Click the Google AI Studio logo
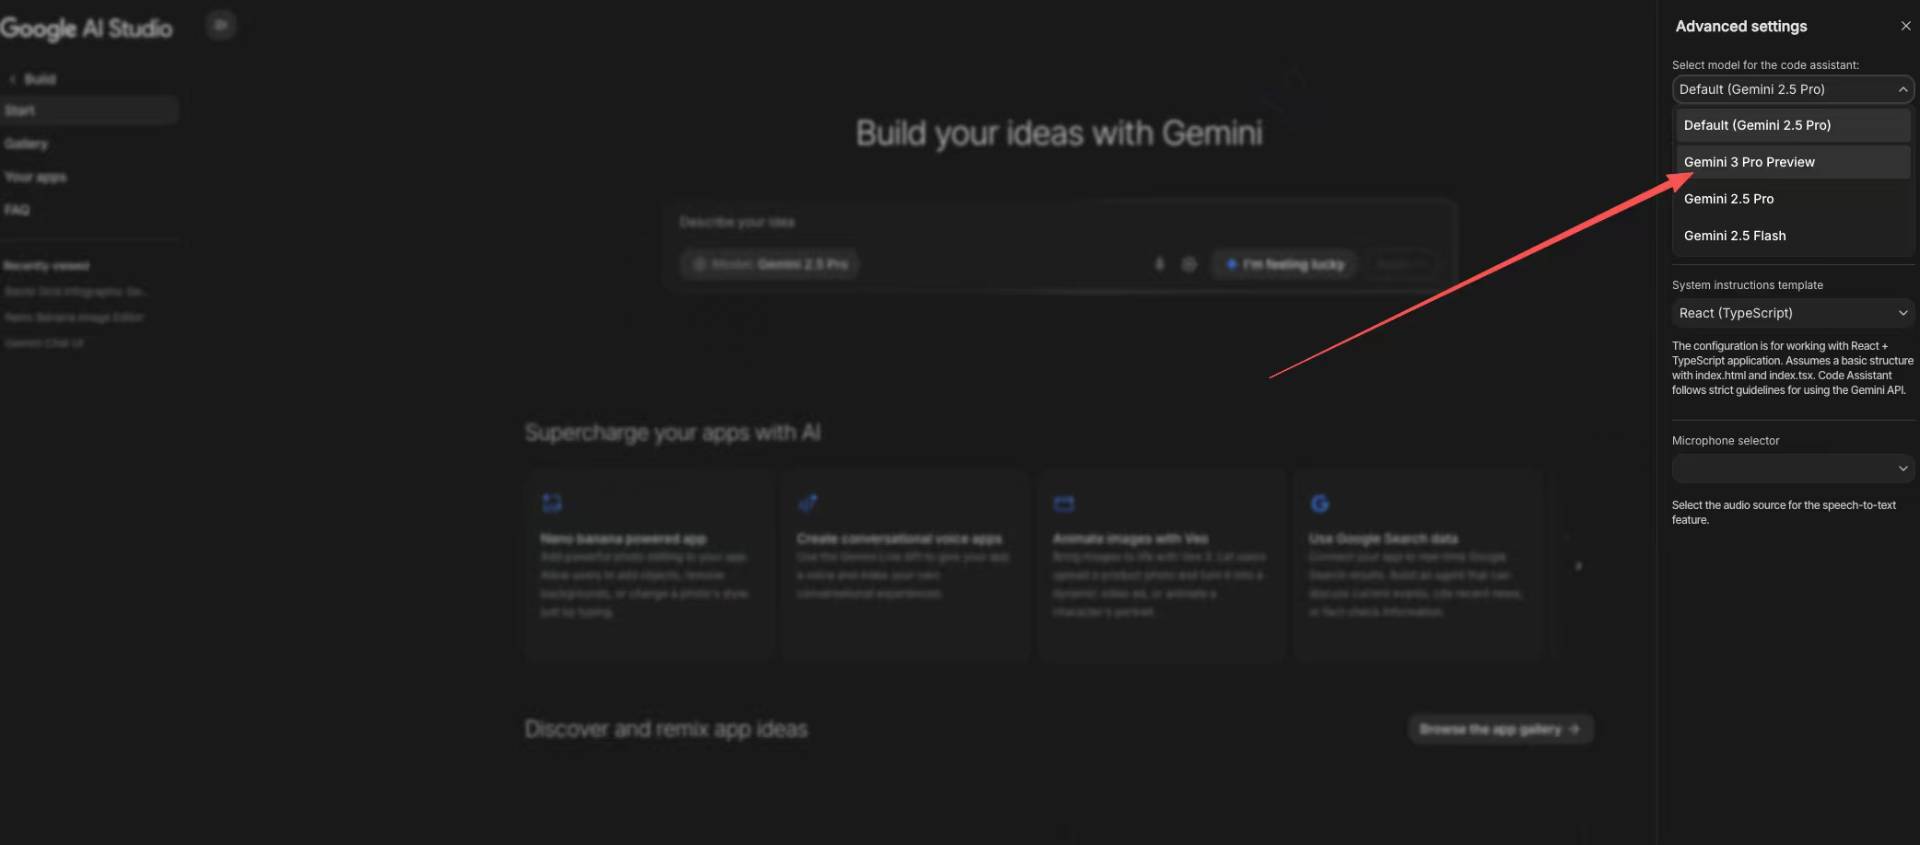The image size is (1920, 845). [x=86, y=28]
